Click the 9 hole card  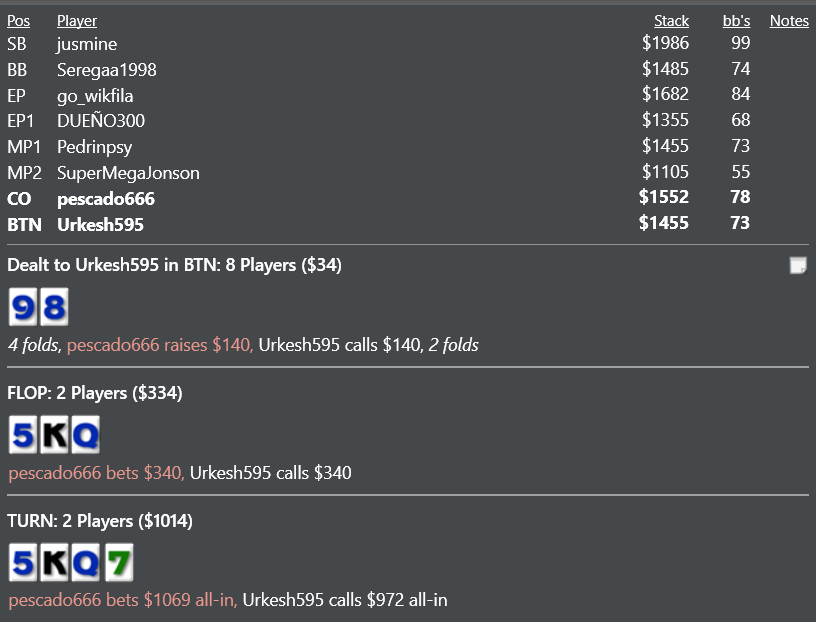[x=23, y=307]
